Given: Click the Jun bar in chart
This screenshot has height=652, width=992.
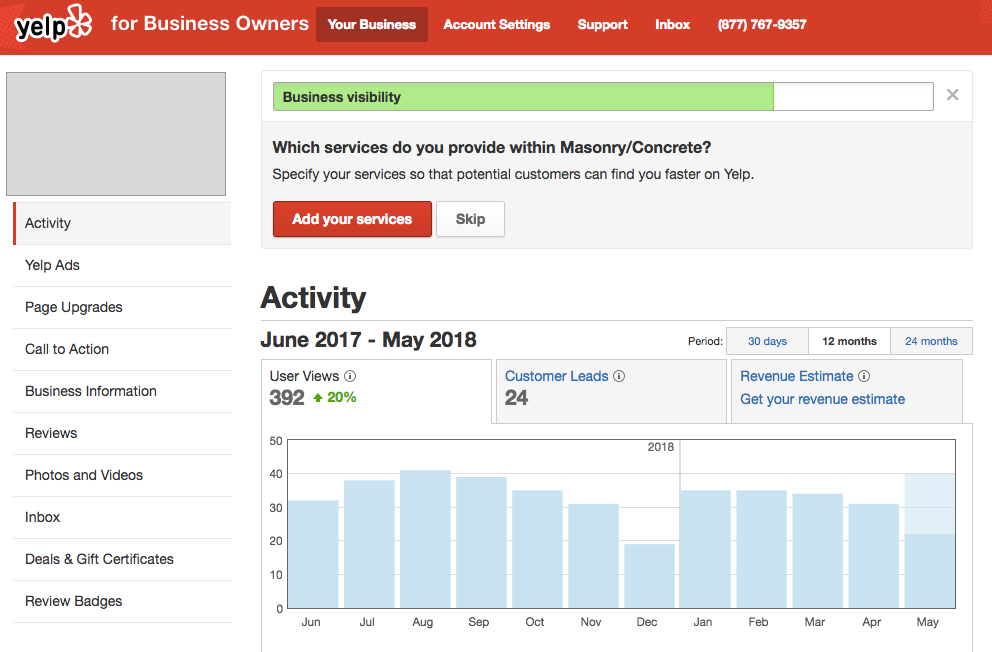Looking at the screenshot, I should [x=313, y=555].
